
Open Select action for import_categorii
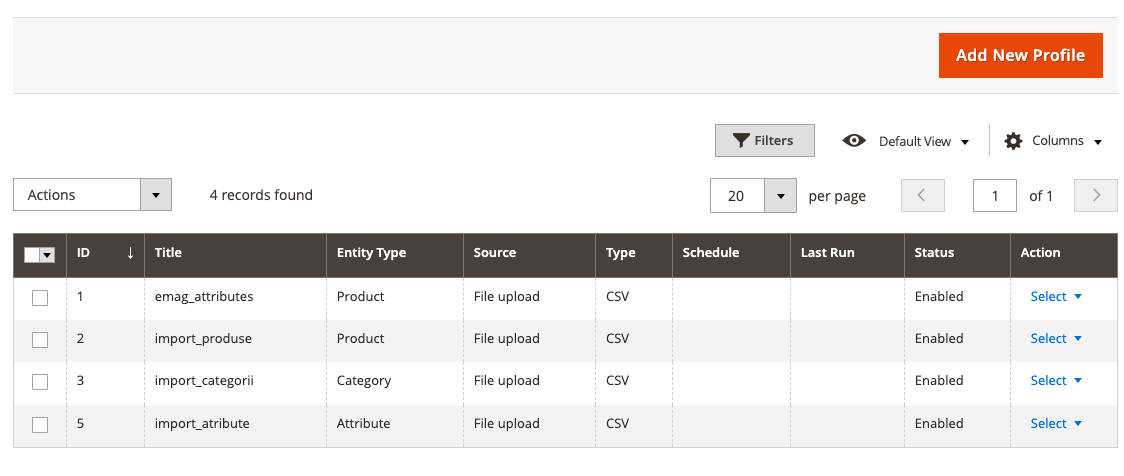[x=1056, y=381]
